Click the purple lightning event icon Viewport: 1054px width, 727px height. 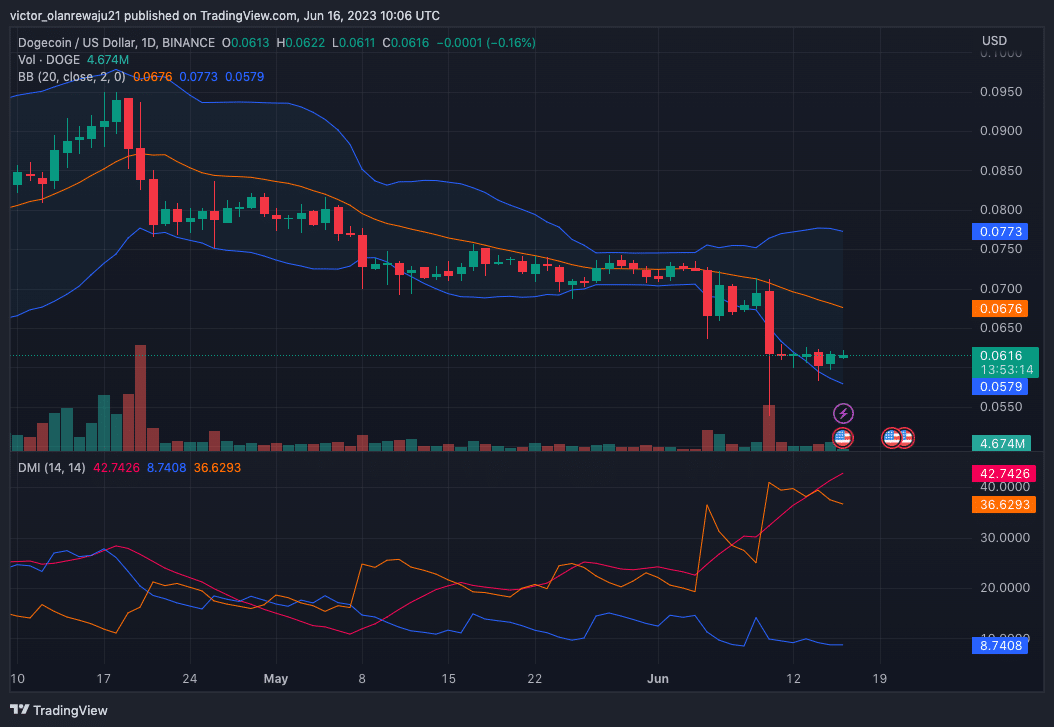843,413
